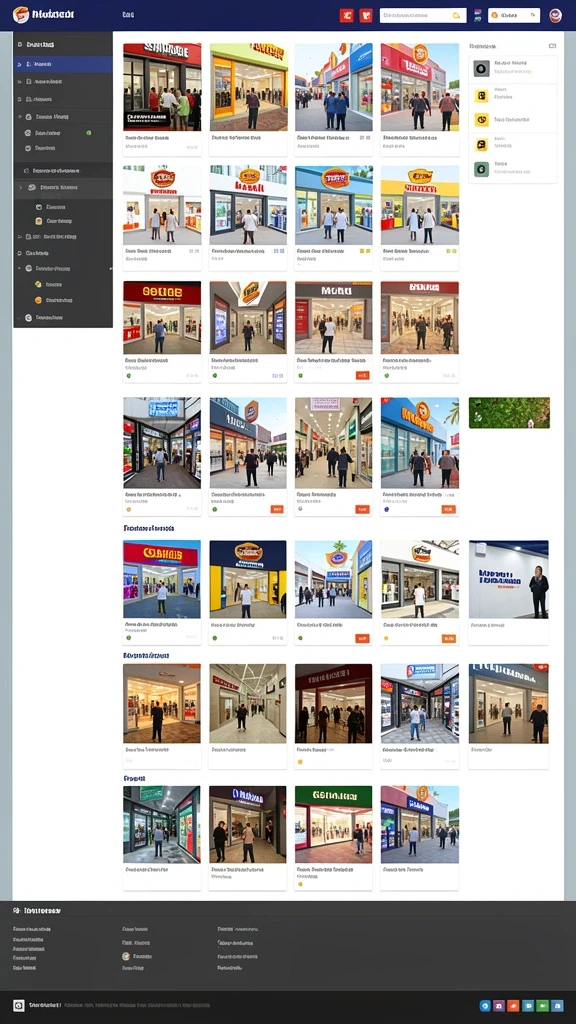Viewport: 576px width, 1024px height.
Task: Click the yellow search icon inside search field
Action: coord(457,15)
